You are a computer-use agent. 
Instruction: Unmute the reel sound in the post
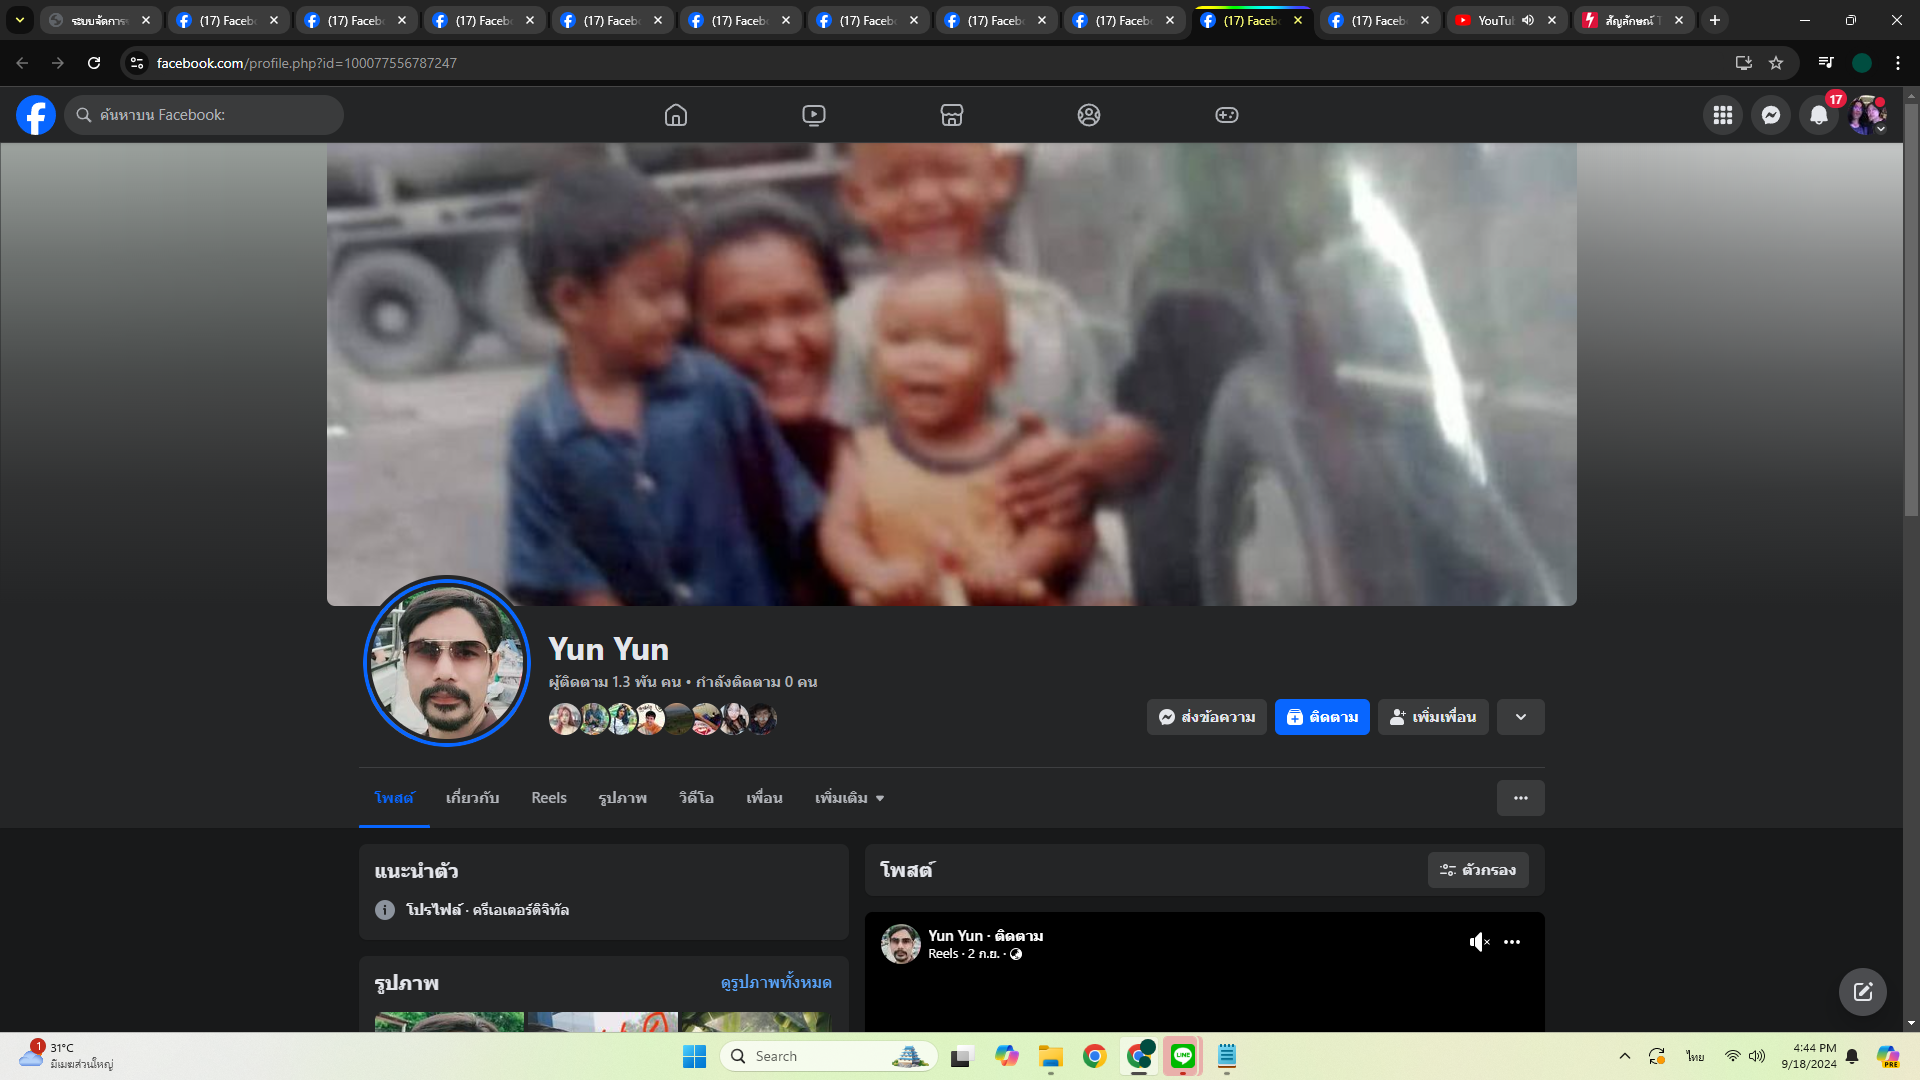1479,942
